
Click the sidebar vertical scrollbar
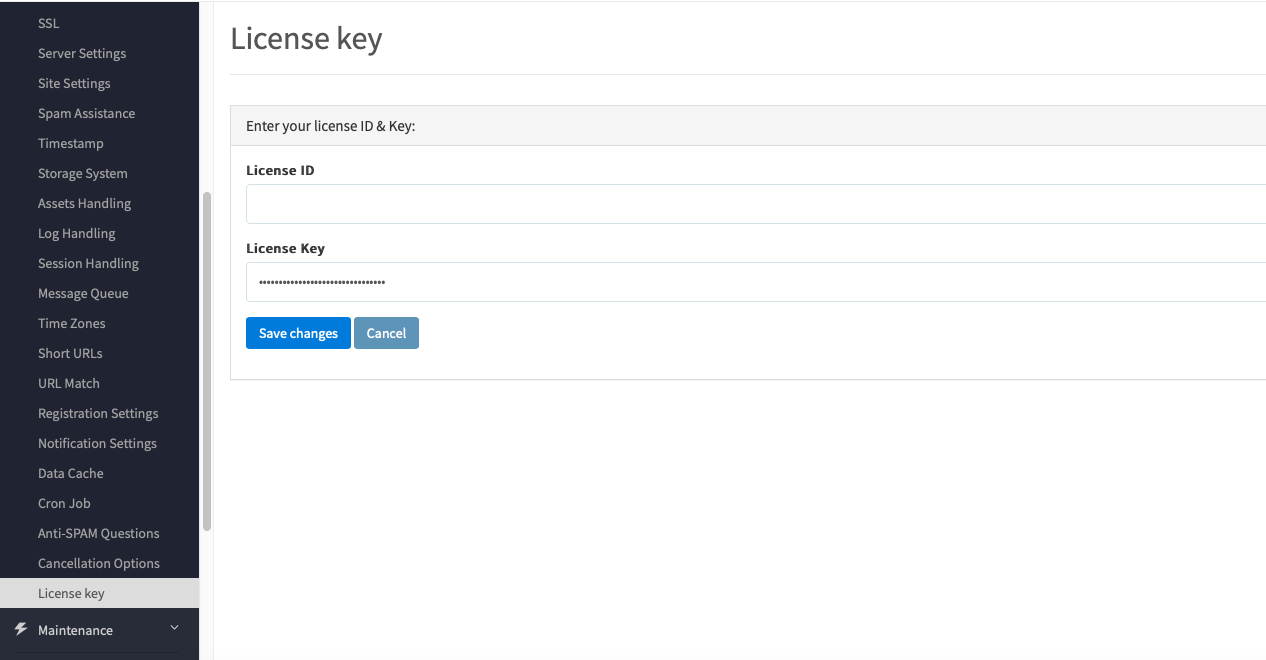click(x=207, y=360)
